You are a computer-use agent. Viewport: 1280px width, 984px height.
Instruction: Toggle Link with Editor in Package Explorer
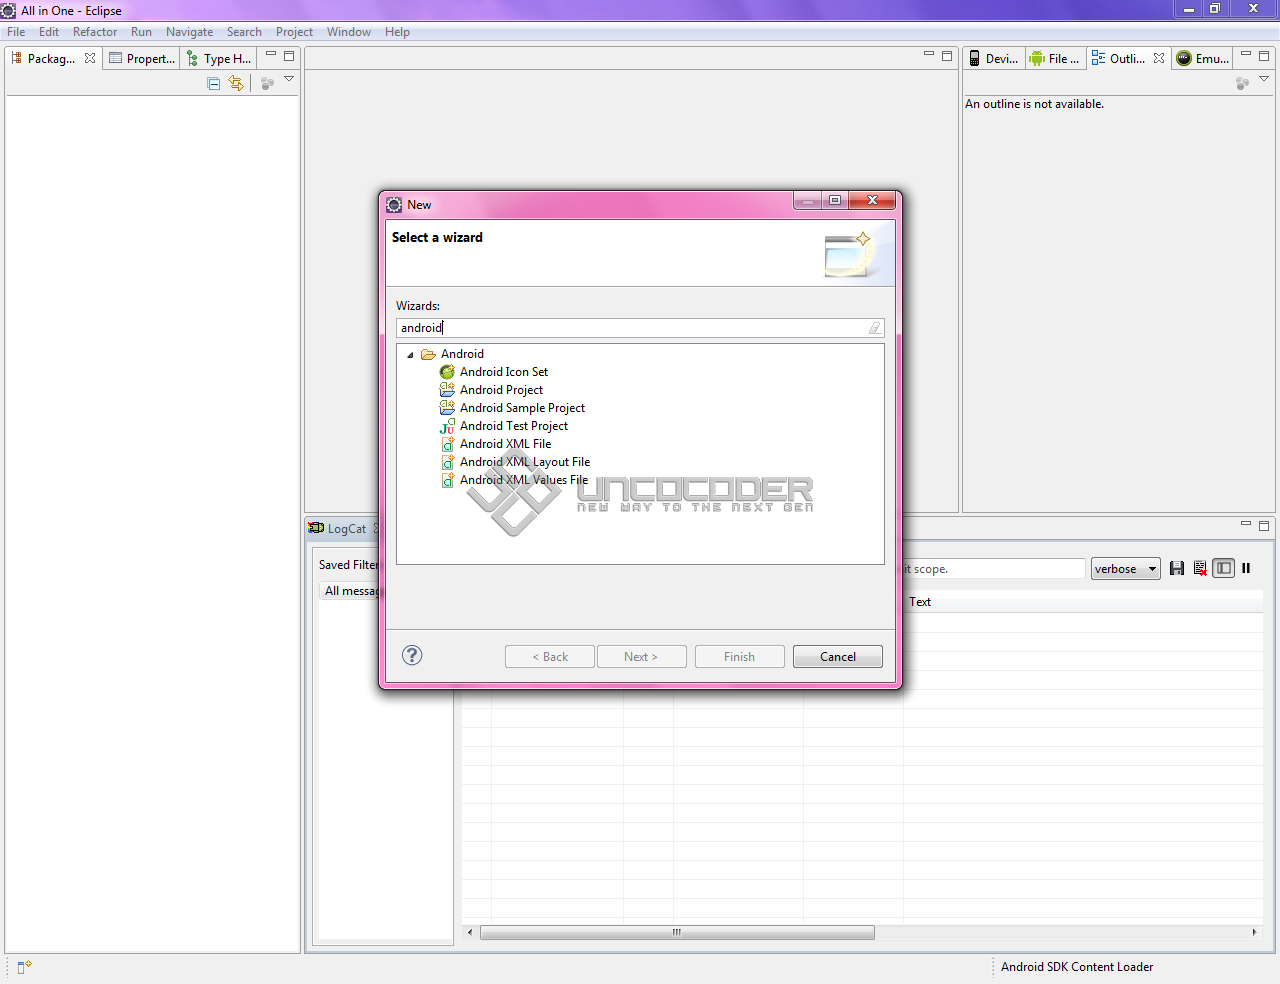pyautogui.click(x=236, y=84)
